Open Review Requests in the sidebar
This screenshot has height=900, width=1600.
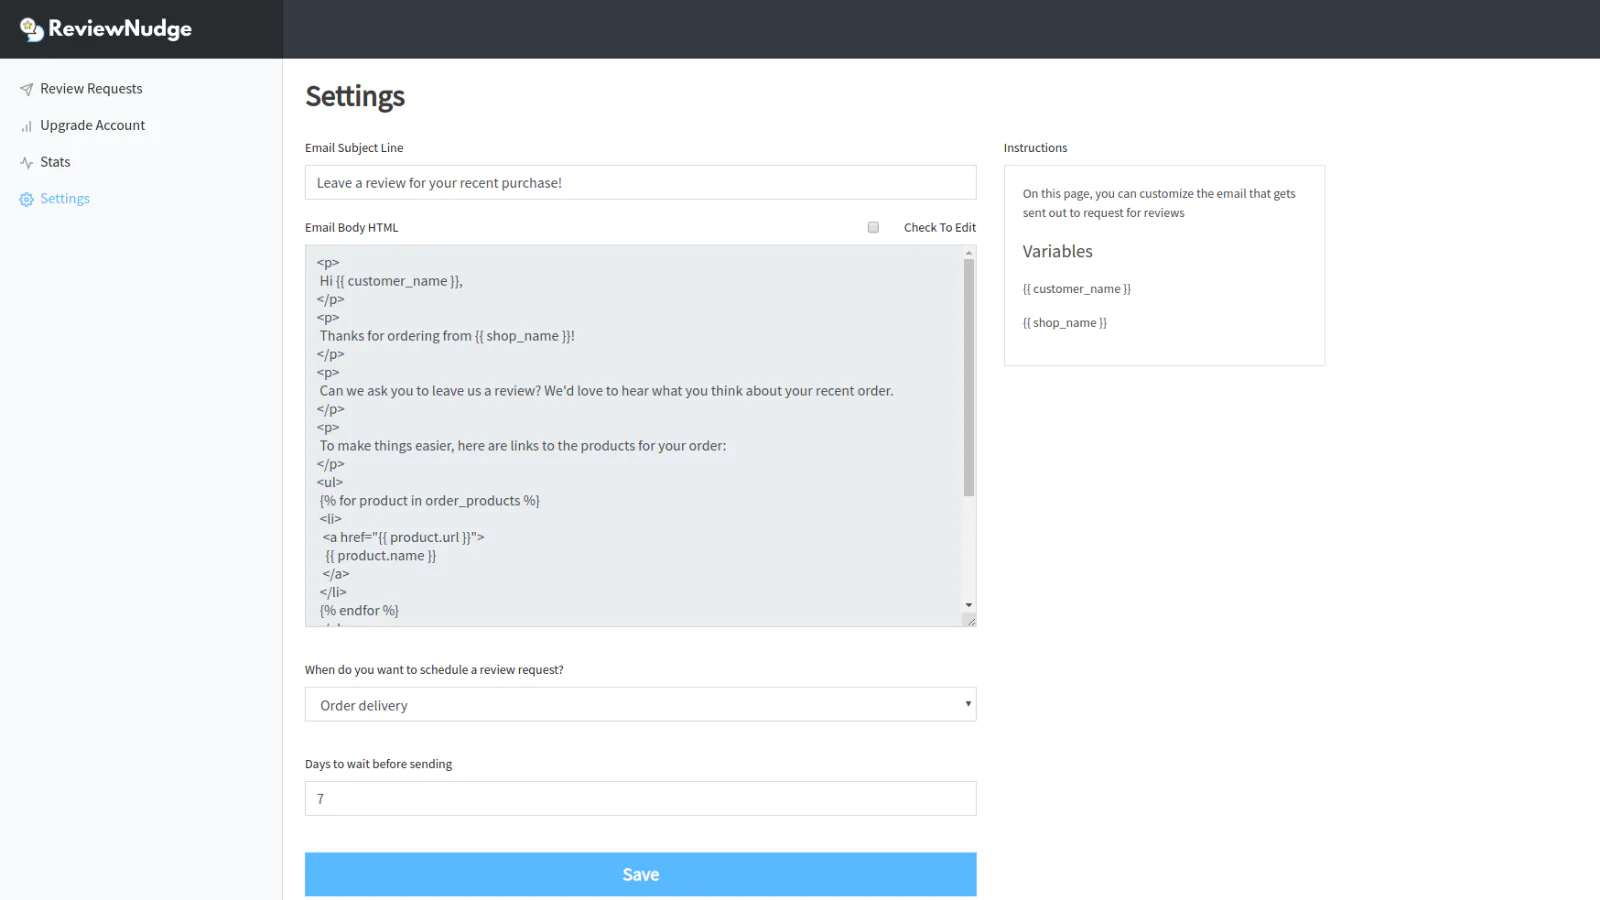point(91,89)
